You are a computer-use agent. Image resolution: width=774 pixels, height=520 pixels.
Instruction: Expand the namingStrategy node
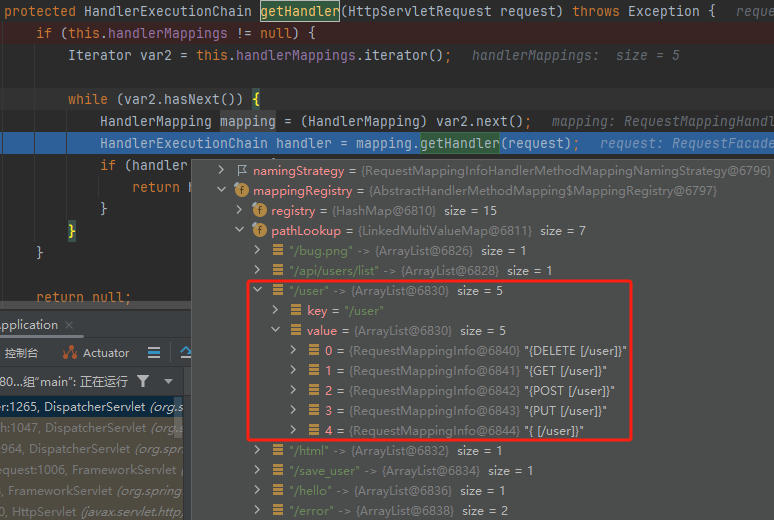221,170
